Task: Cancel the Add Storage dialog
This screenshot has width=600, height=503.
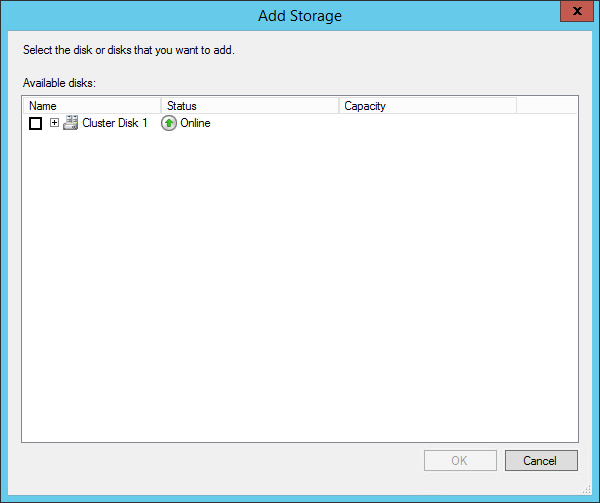Action: 541,460
